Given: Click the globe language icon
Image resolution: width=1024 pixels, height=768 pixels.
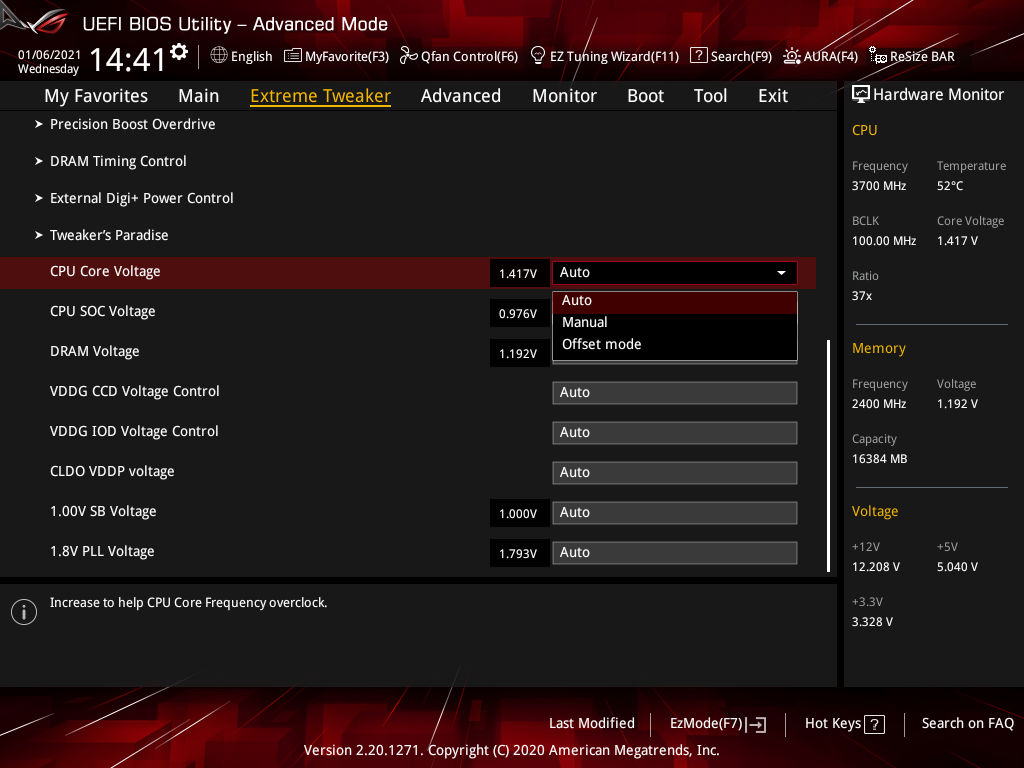Looking at the screenshot, I should (x=219, y=56).
